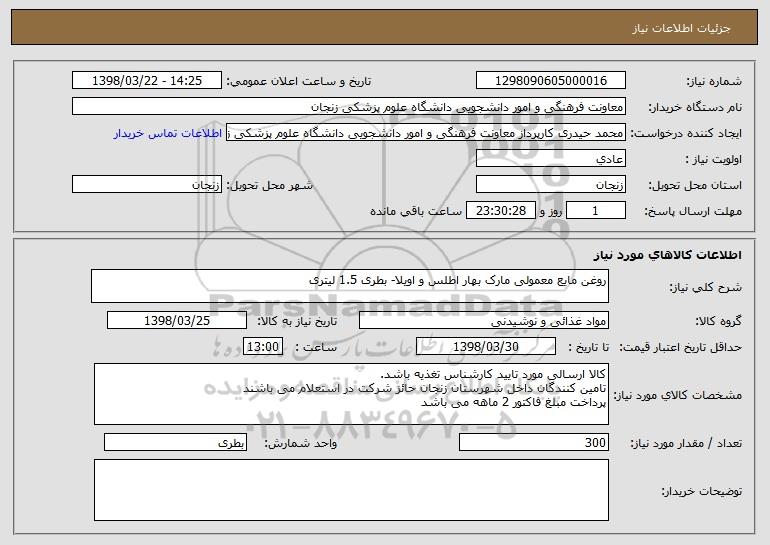Click the label تعداد / مقدار مورد نیاز

(686, 443)
